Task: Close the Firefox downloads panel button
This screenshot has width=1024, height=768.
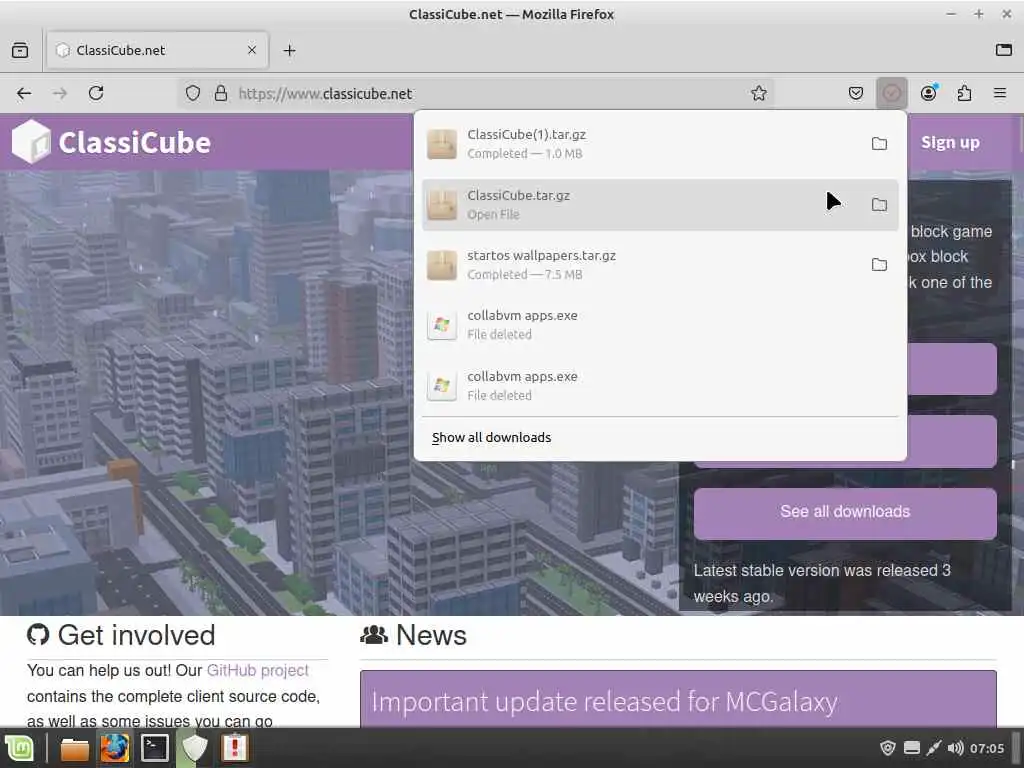Action: (x=891, y=93)
